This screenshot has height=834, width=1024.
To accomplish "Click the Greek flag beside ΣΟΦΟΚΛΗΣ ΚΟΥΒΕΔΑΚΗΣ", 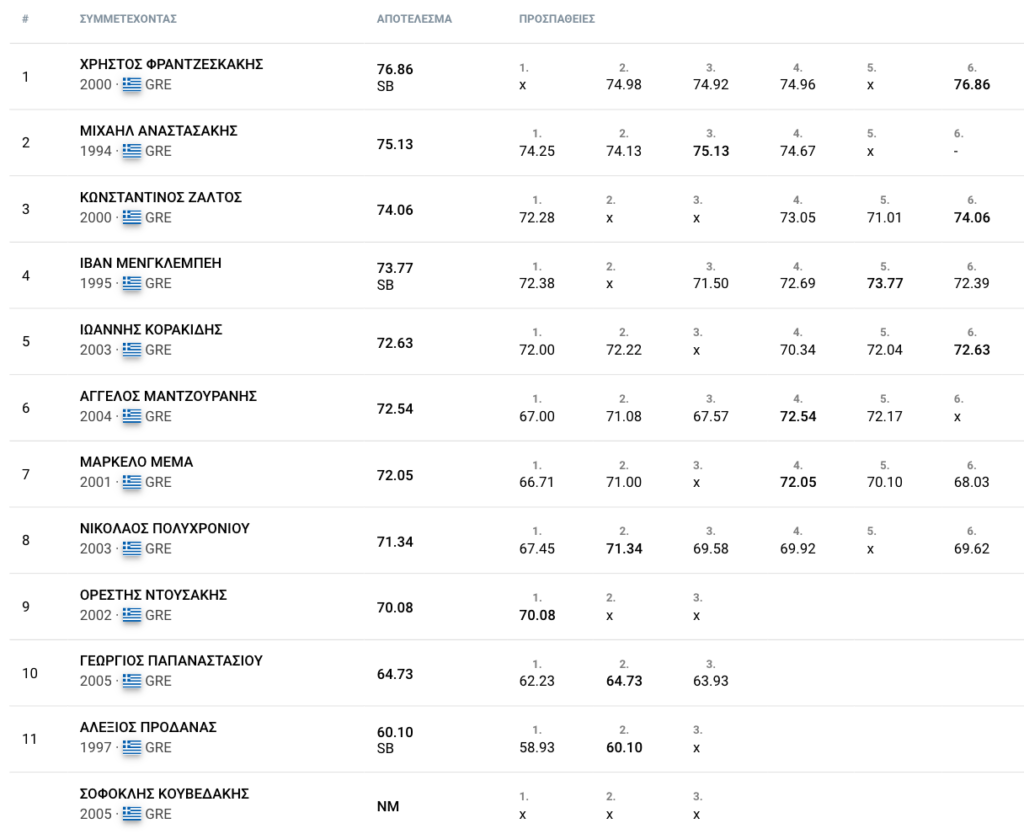I will (x=132, y=814).
